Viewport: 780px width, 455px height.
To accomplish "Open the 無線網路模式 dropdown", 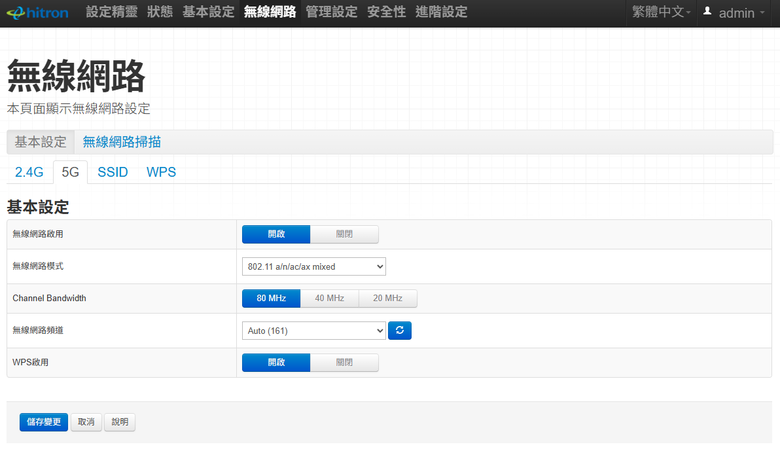I will point(314,267).
